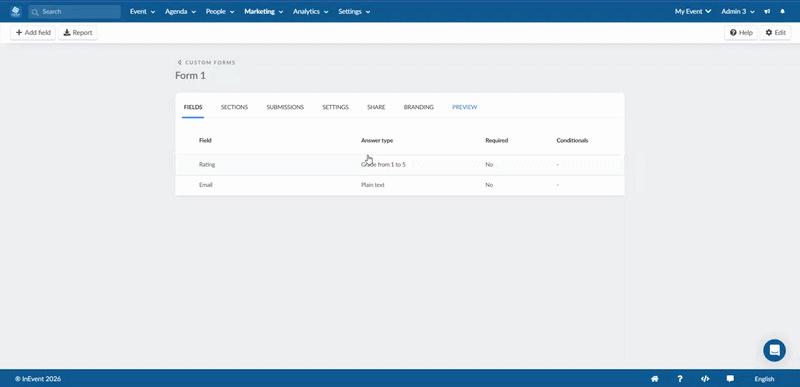Viewport: 800px width, 387px height.
Task: Go to the home icon in footer
Action: pos(655,379)
